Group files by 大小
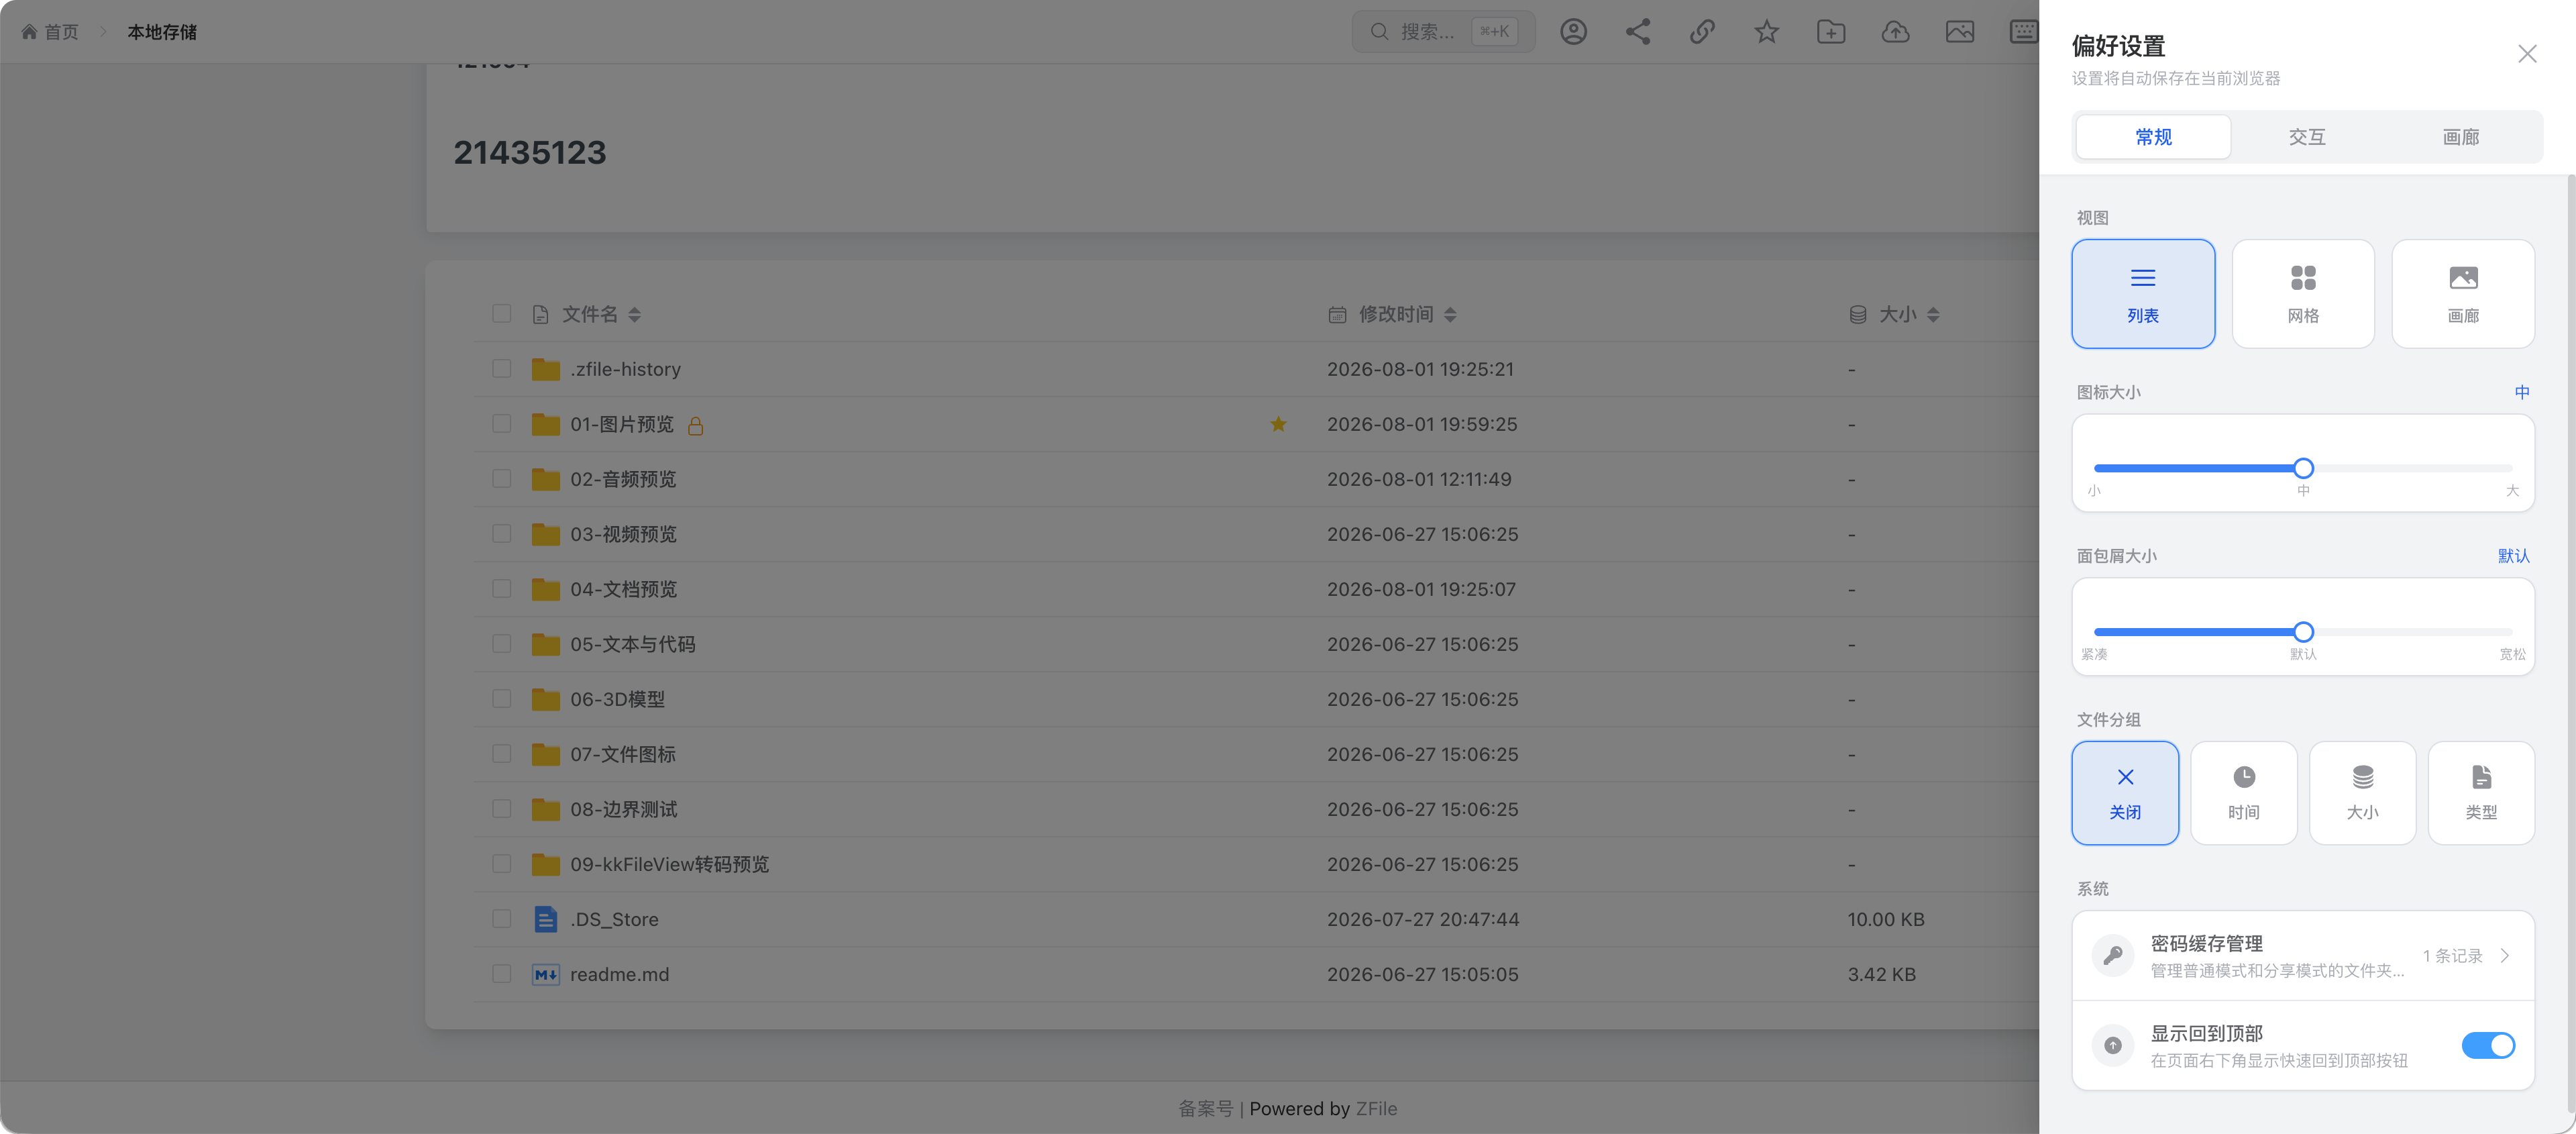 2363,793
